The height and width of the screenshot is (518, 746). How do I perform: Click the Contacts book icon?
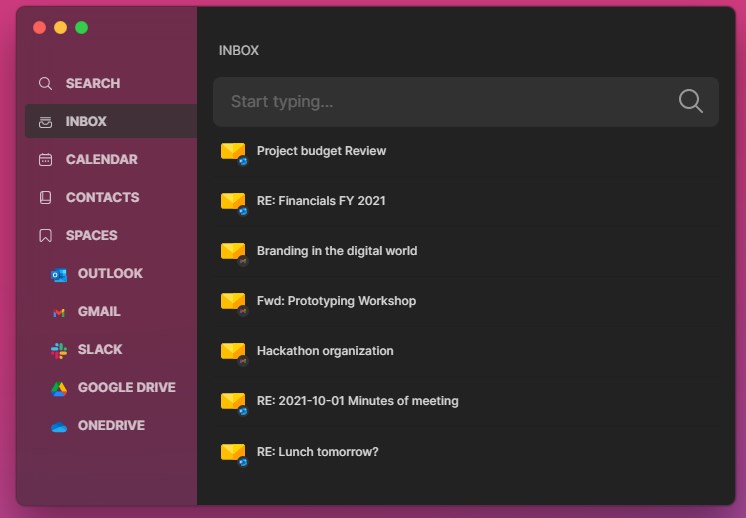pos(45,198)
